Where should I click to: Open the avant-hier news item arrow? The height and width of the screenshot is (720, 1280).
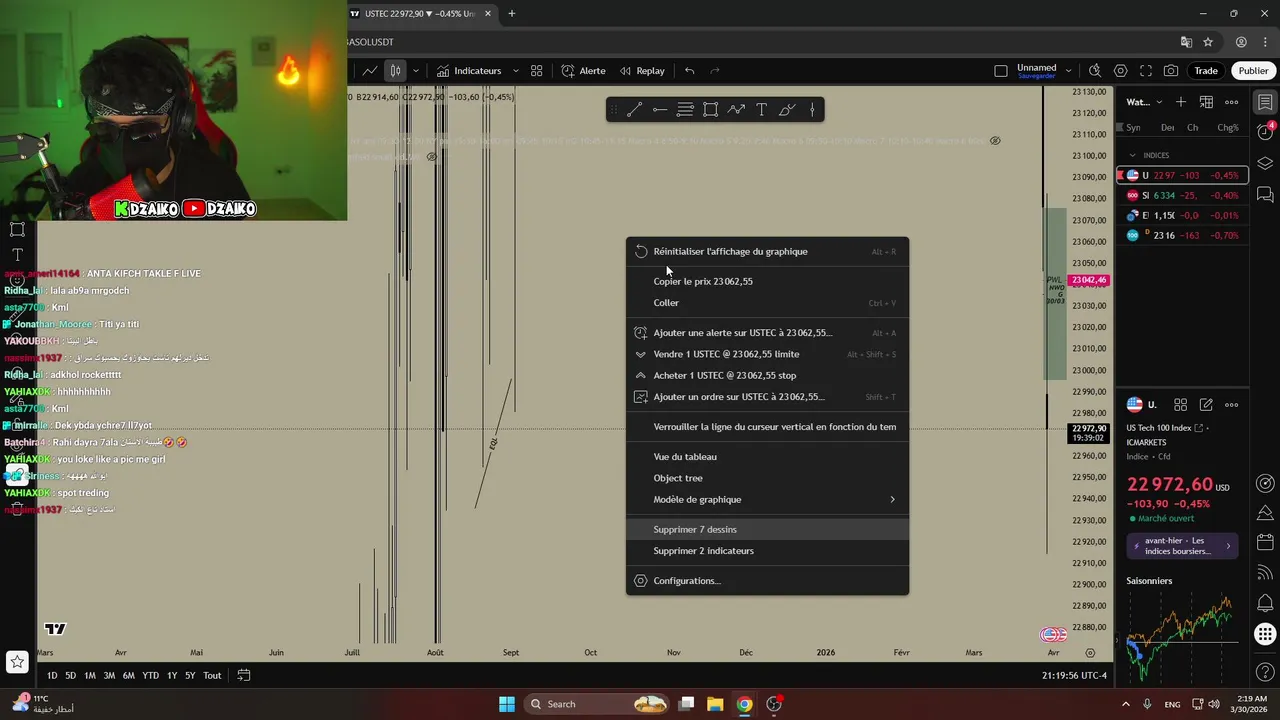tap(1228, 546)
